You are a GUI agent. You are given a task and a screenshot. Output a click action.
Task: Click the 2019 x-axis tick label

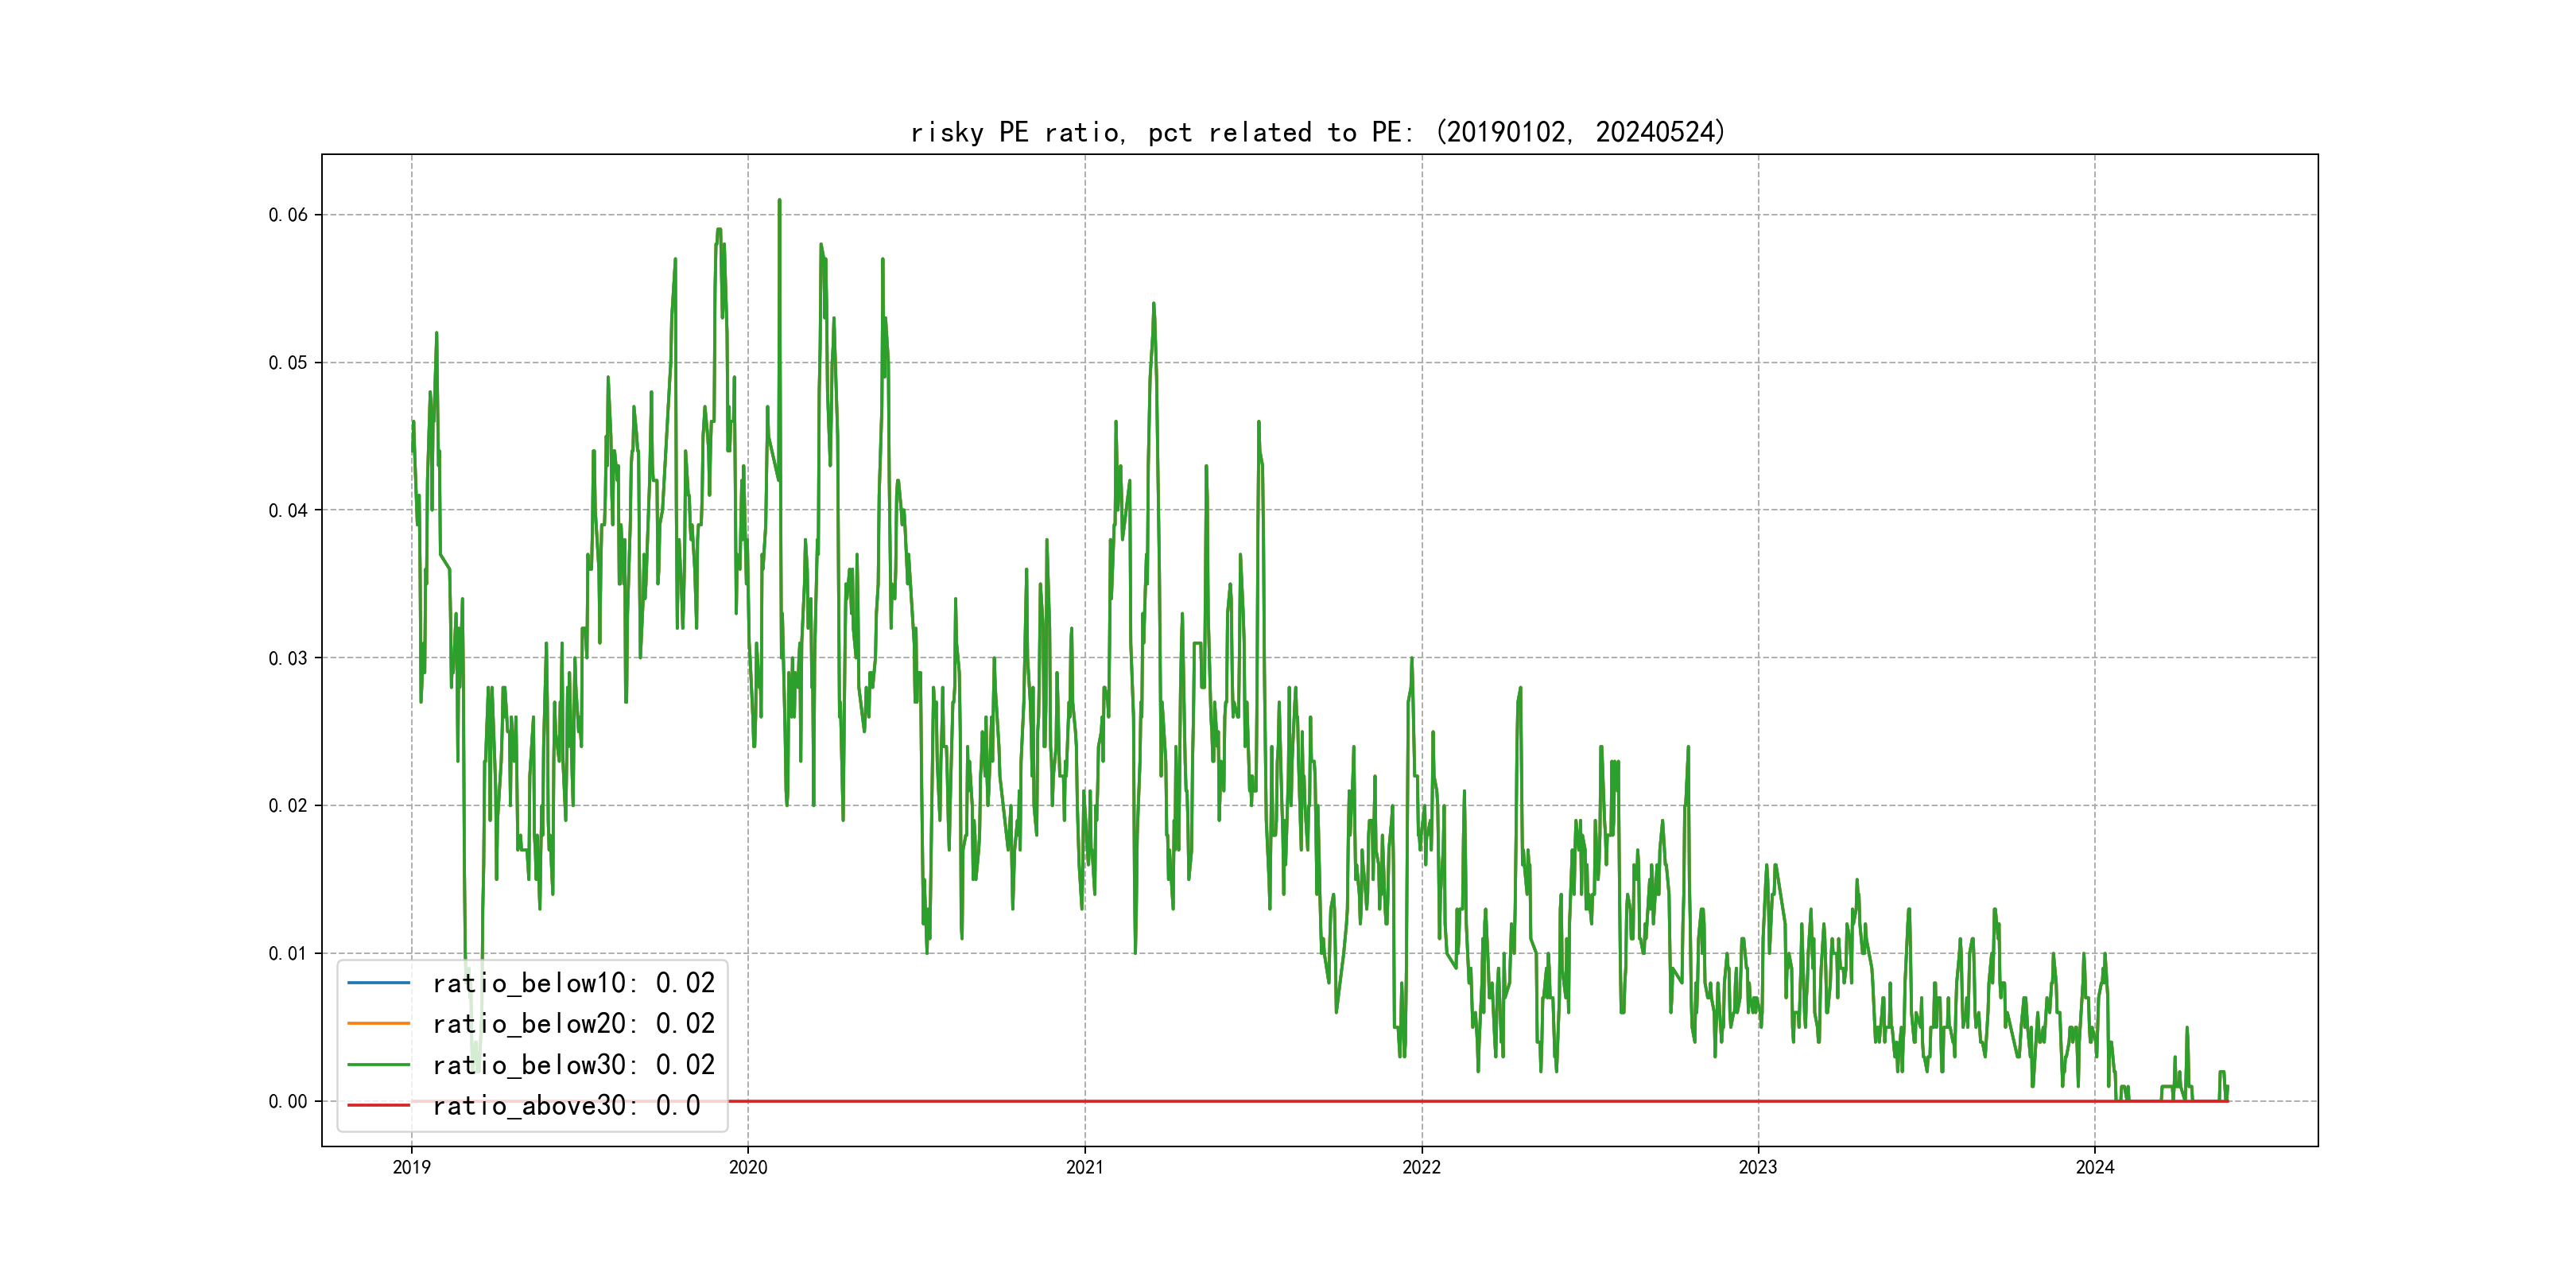pos(411,1167)
